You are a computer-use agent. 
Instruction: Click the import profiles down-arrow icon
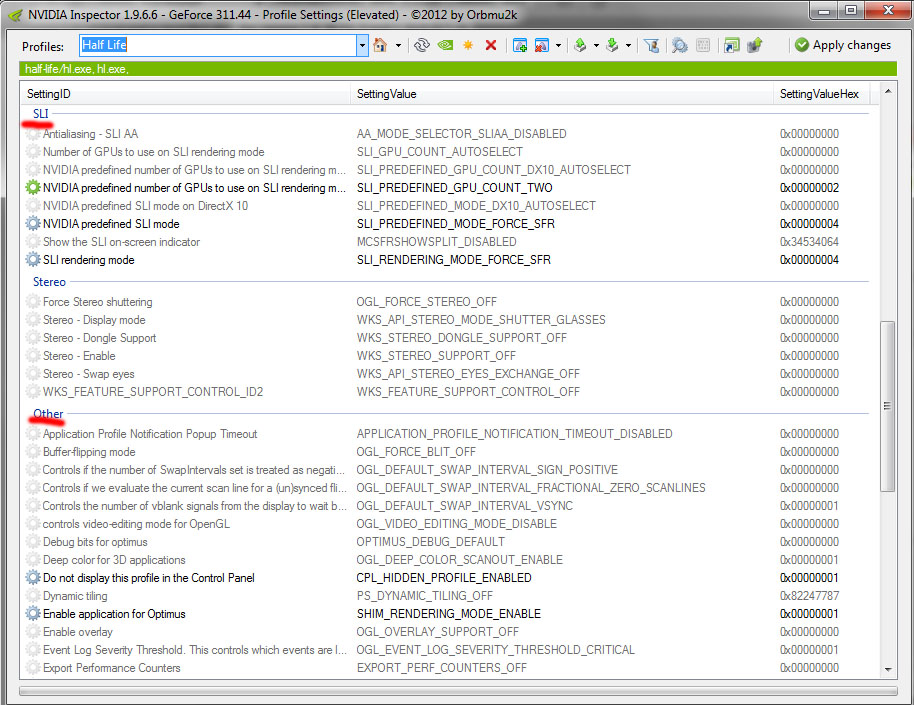(x=612, y=45)
